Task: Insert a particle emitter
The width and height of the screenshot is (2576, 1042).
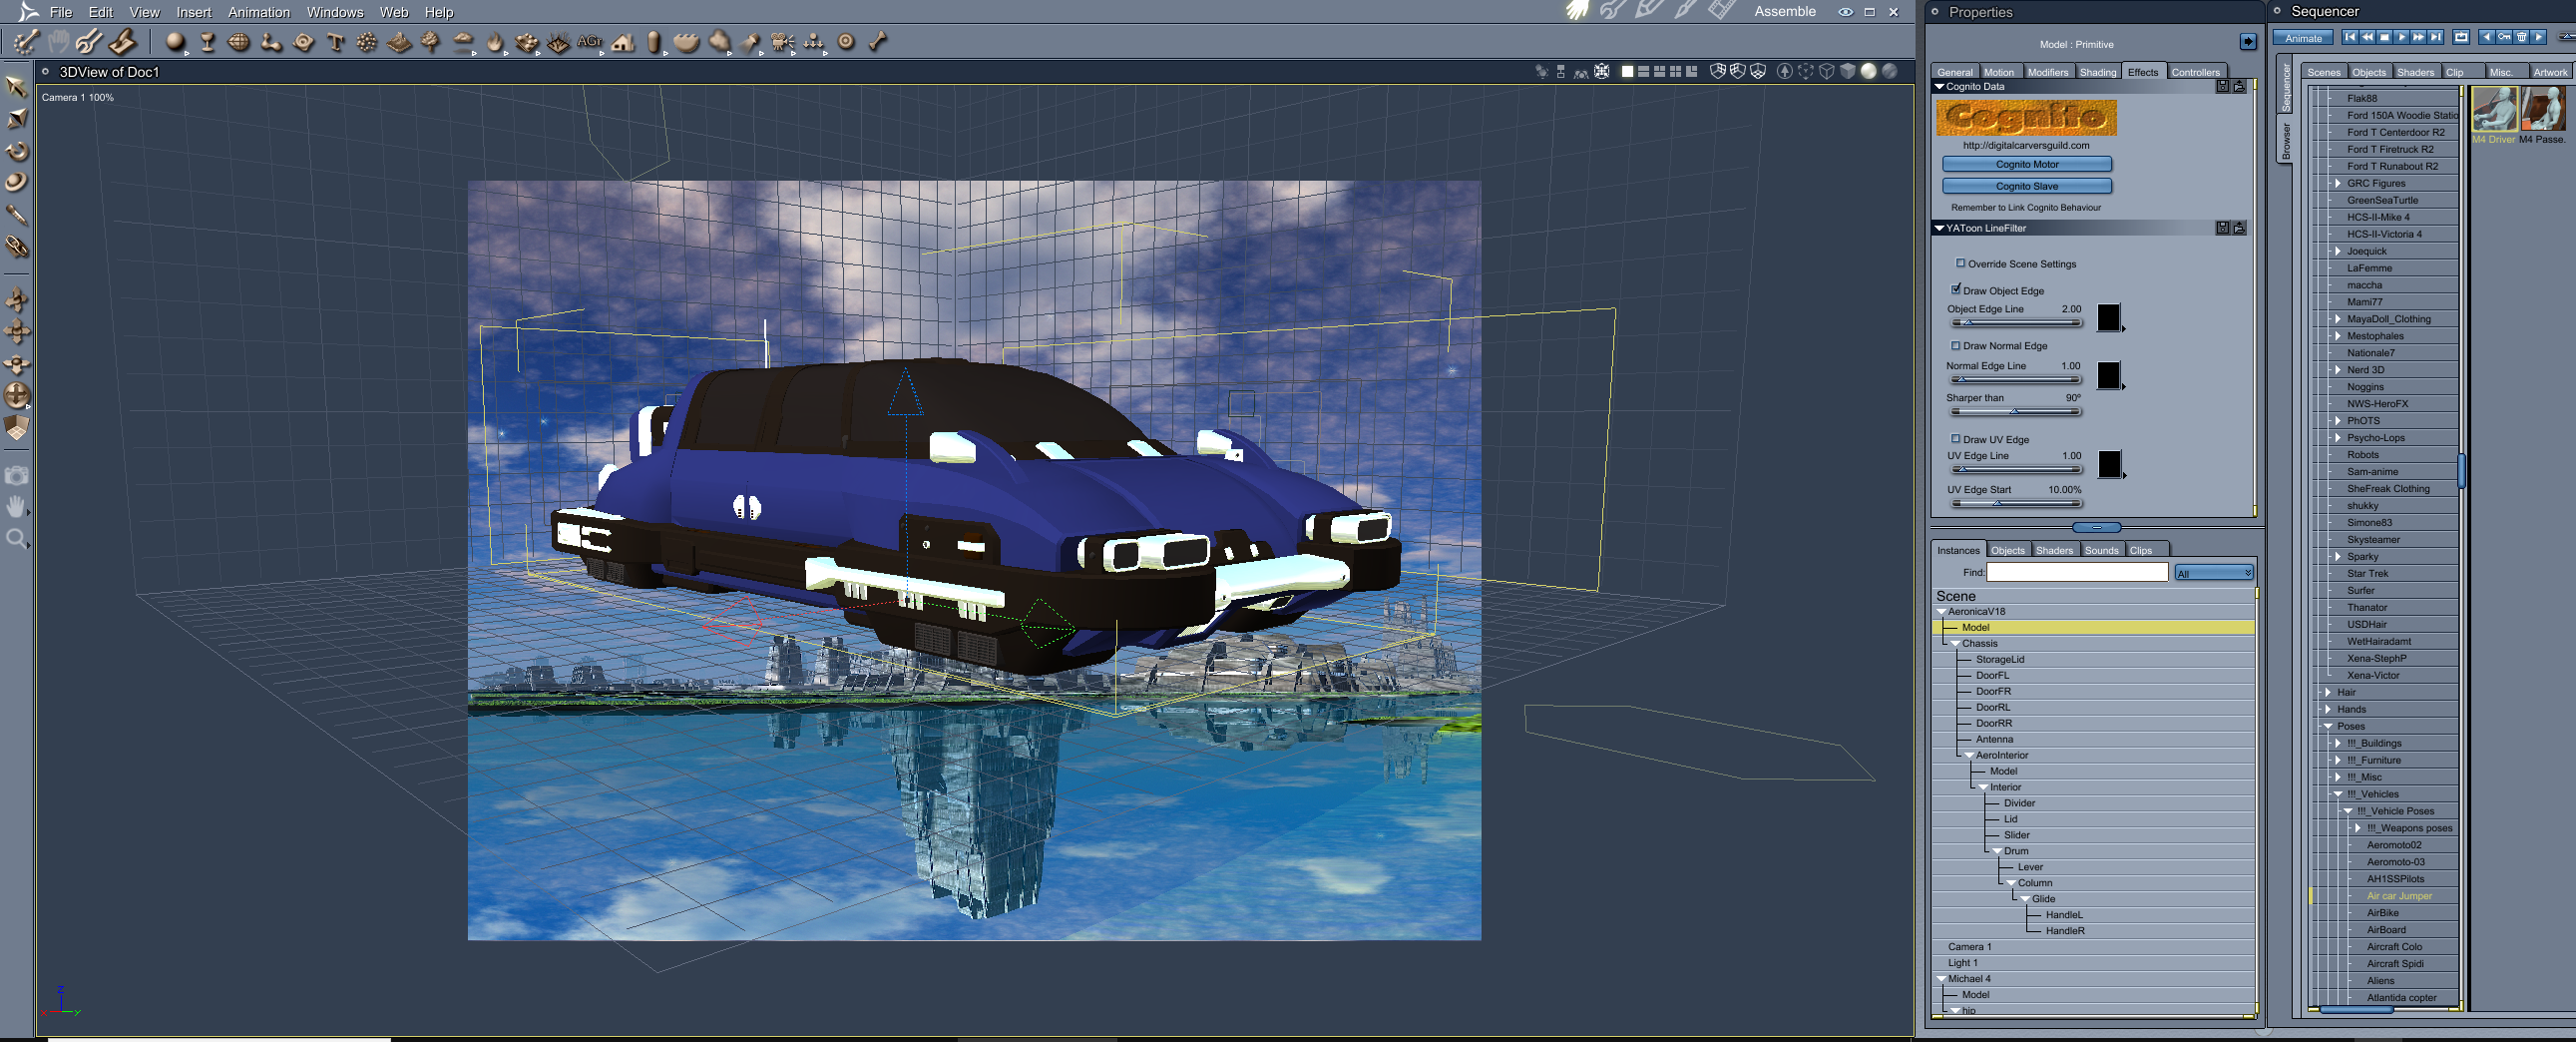Action: [x=367, y=42]
